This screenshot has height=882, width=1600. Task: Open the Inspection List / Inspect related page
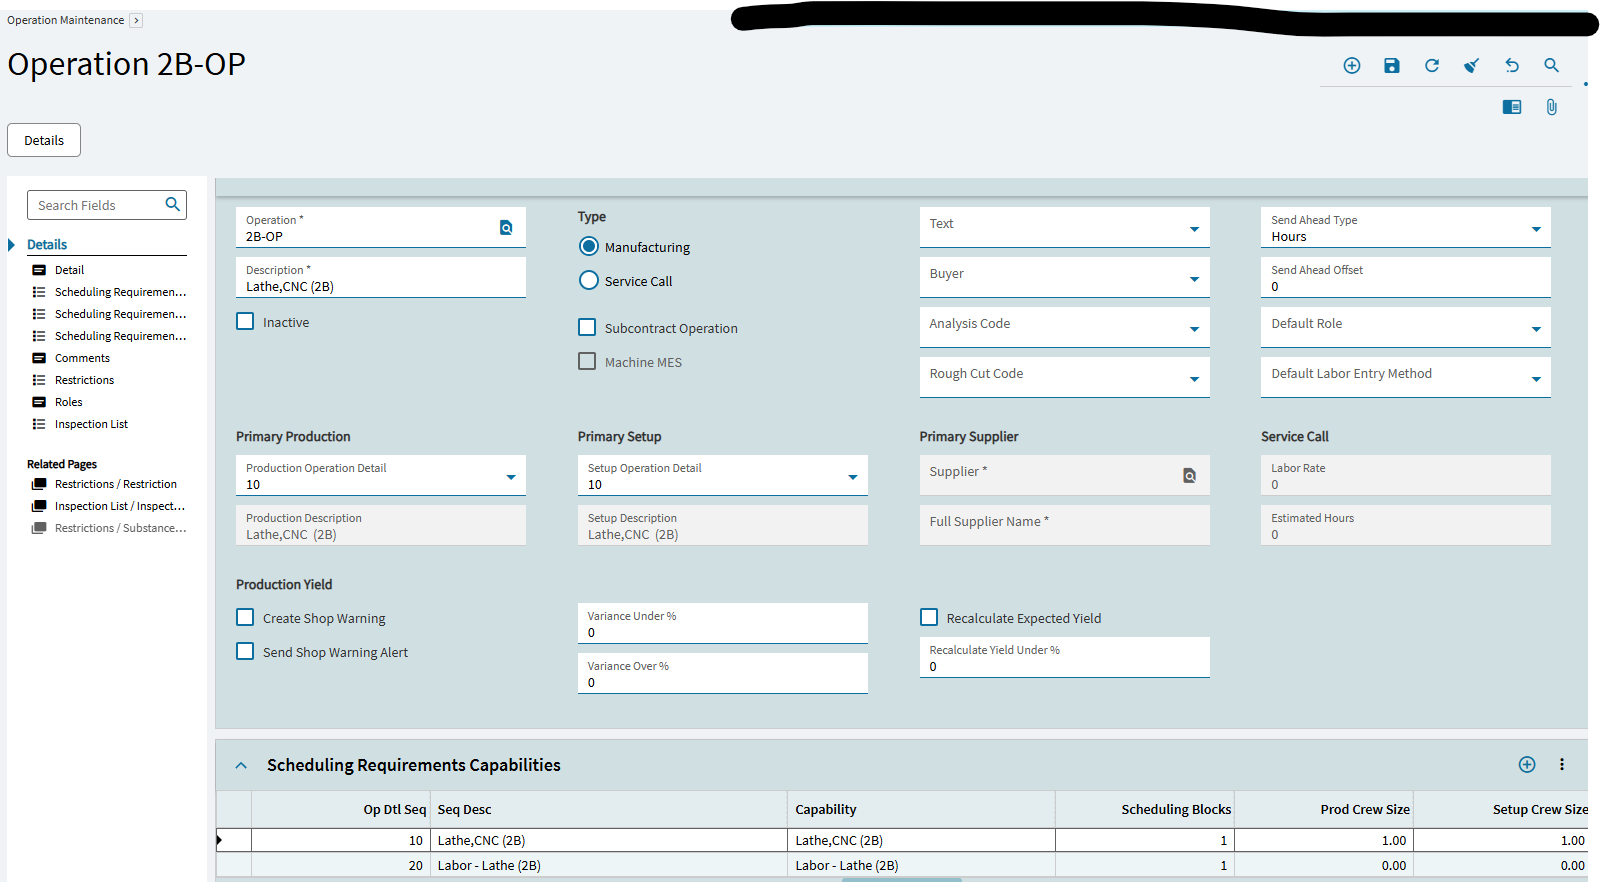[x=120, y=506]
